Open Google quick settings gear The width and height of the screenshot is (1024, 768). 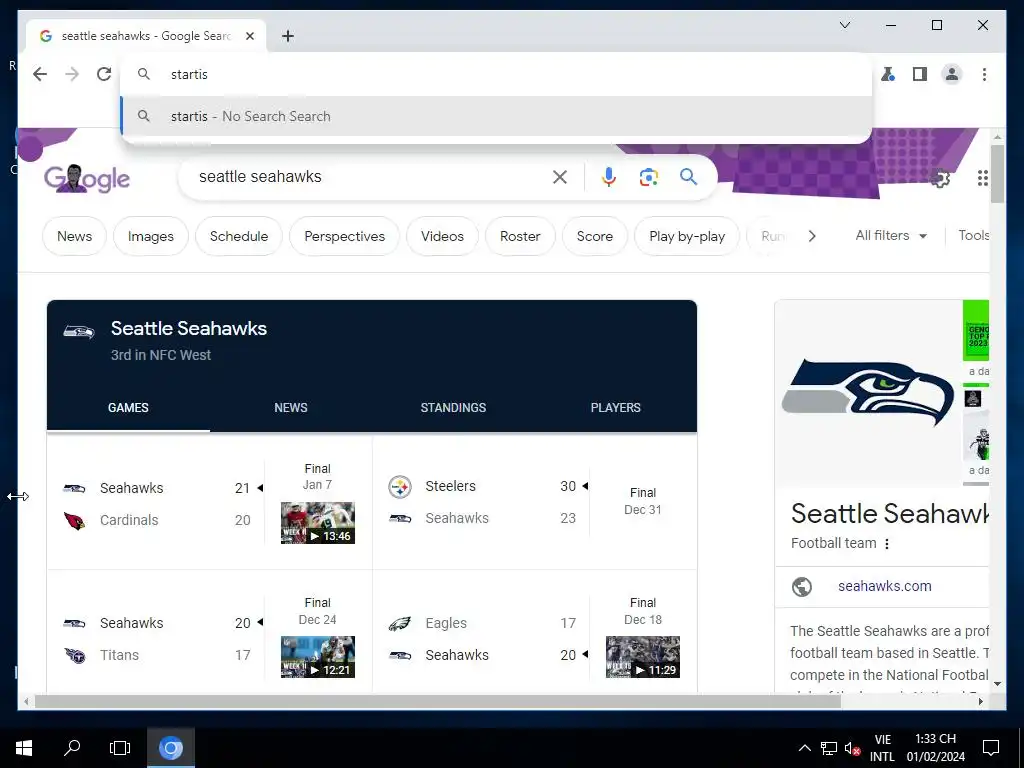tap(940, 178)
